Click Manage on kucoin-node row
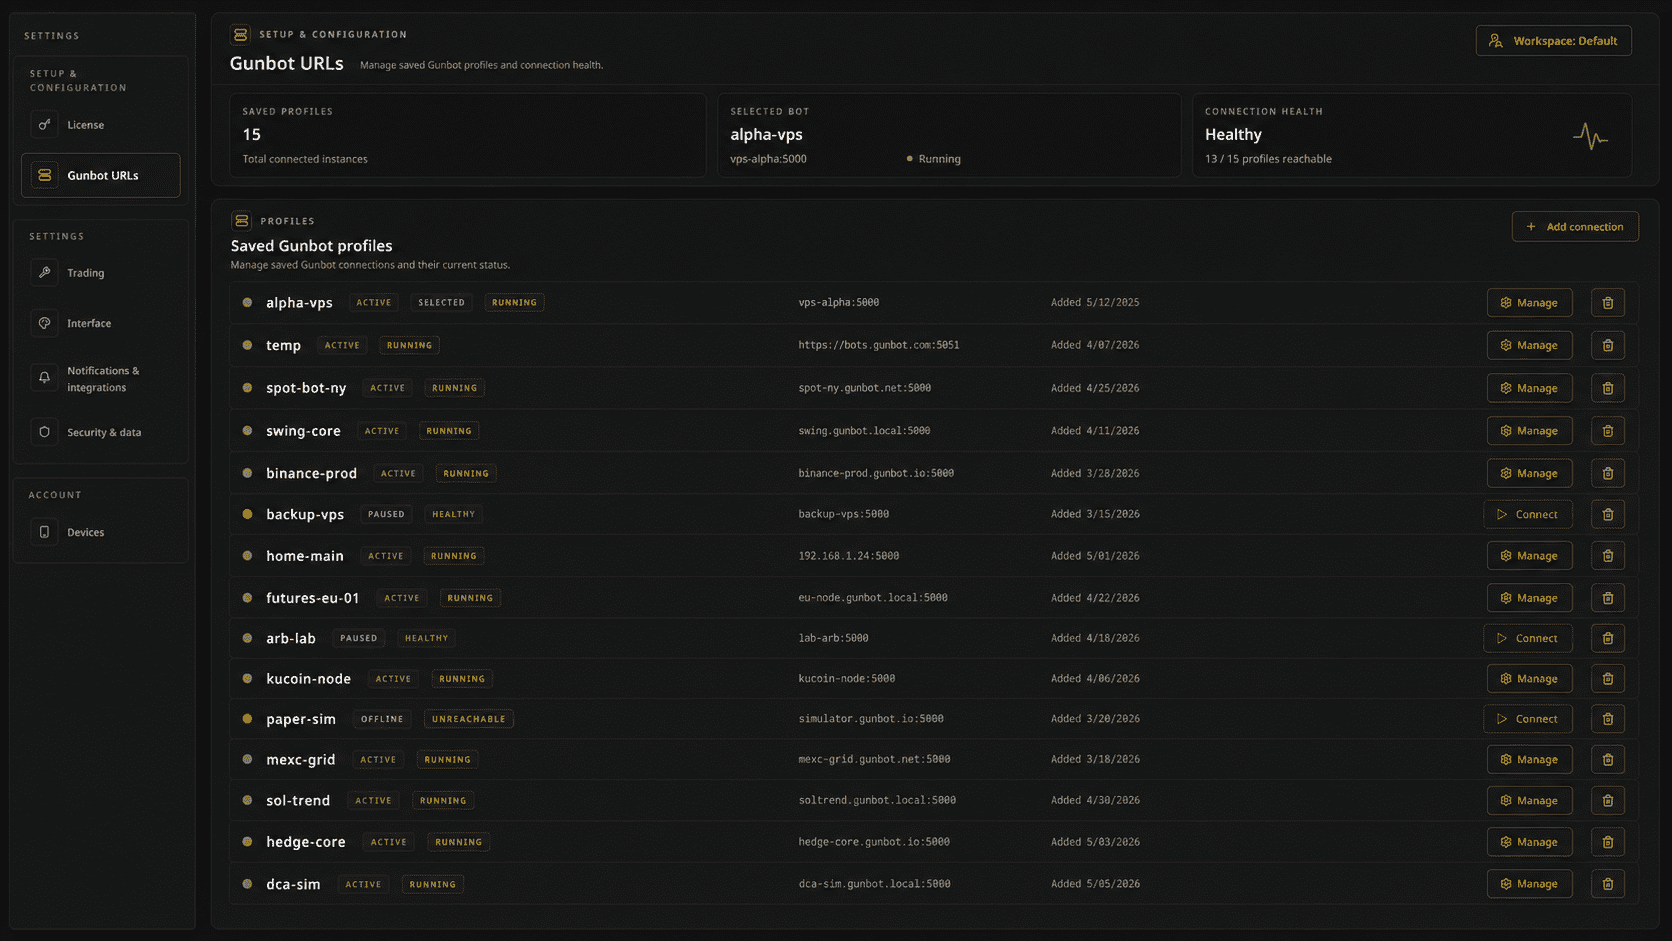Viewport: 1672px width, 941px height. (x=1529, y=679)
